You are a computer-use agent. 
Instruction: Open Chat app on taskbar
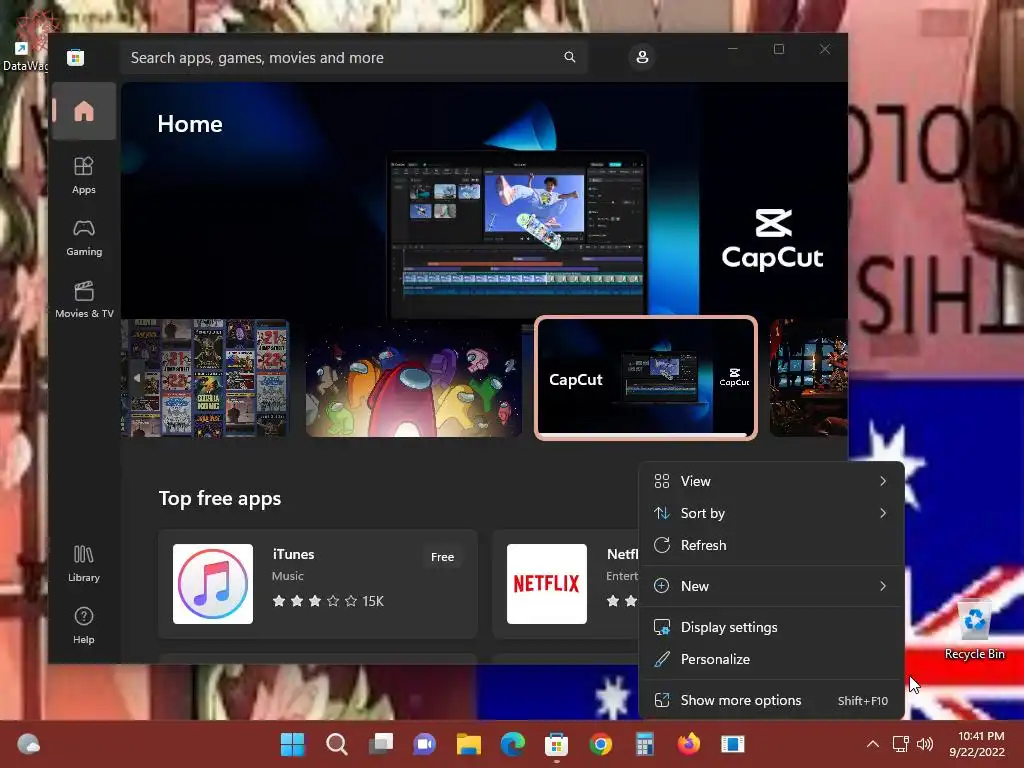[x=424, y=744]
